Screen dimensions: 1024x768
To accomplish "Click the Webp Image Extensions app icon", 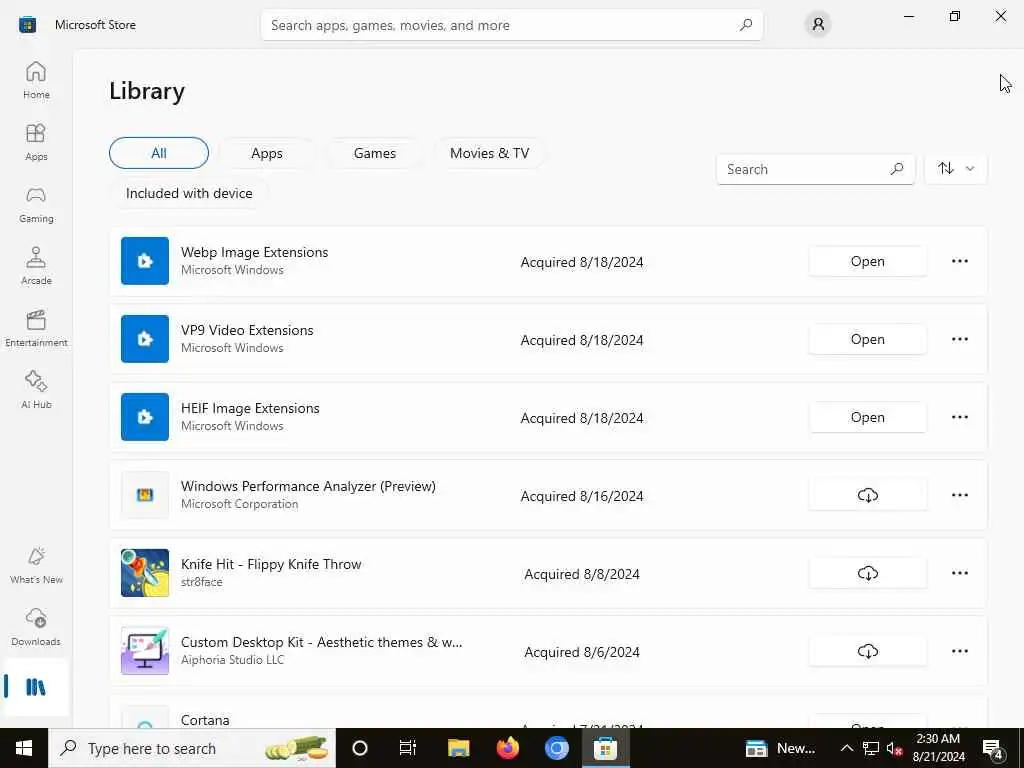I will 145,261.
